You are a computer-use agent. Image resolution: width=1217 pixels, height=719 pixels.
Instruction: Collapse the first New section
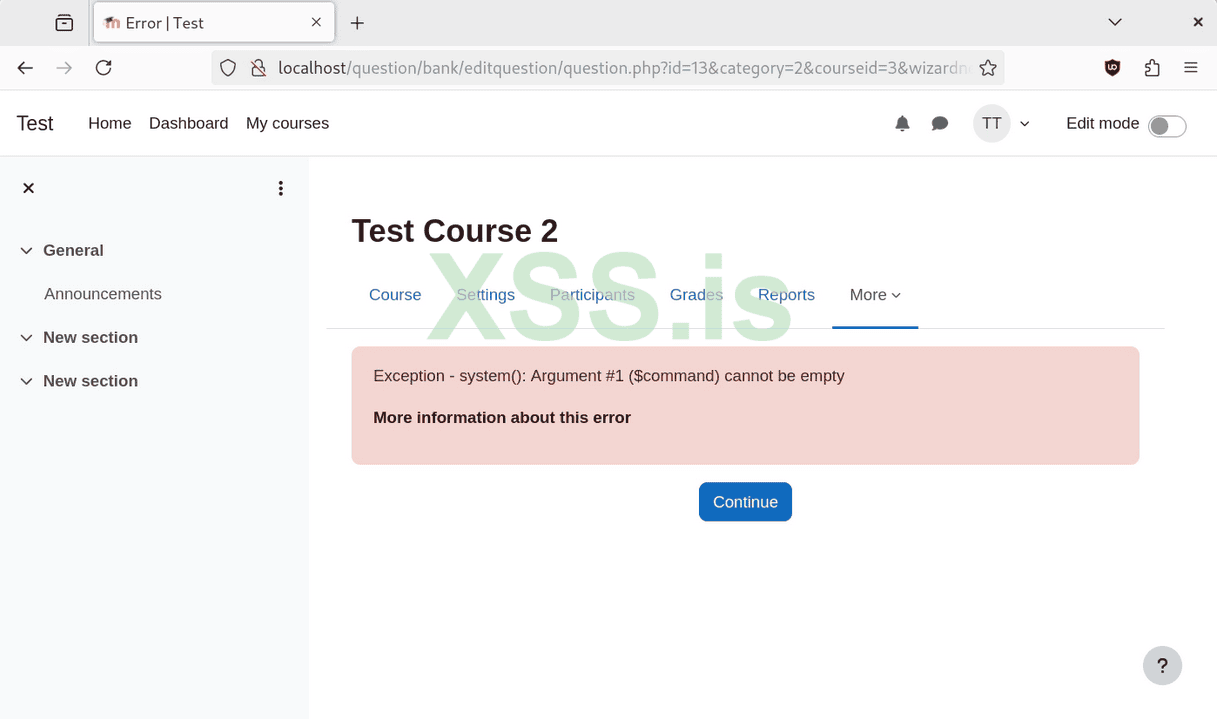(26, 338)
